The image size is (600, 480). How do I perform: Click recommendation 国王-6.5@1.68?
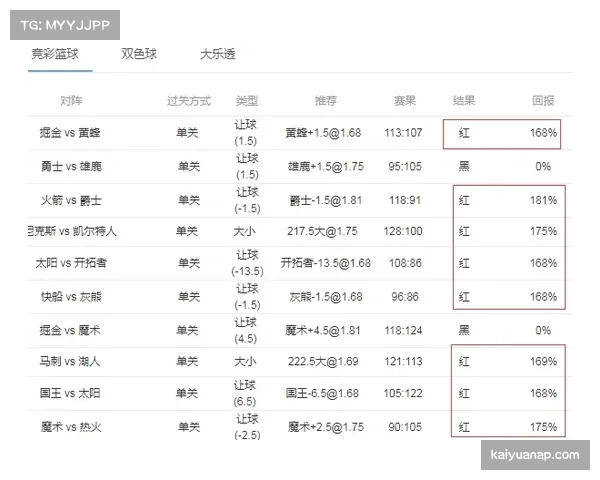[x=322, y=393]
